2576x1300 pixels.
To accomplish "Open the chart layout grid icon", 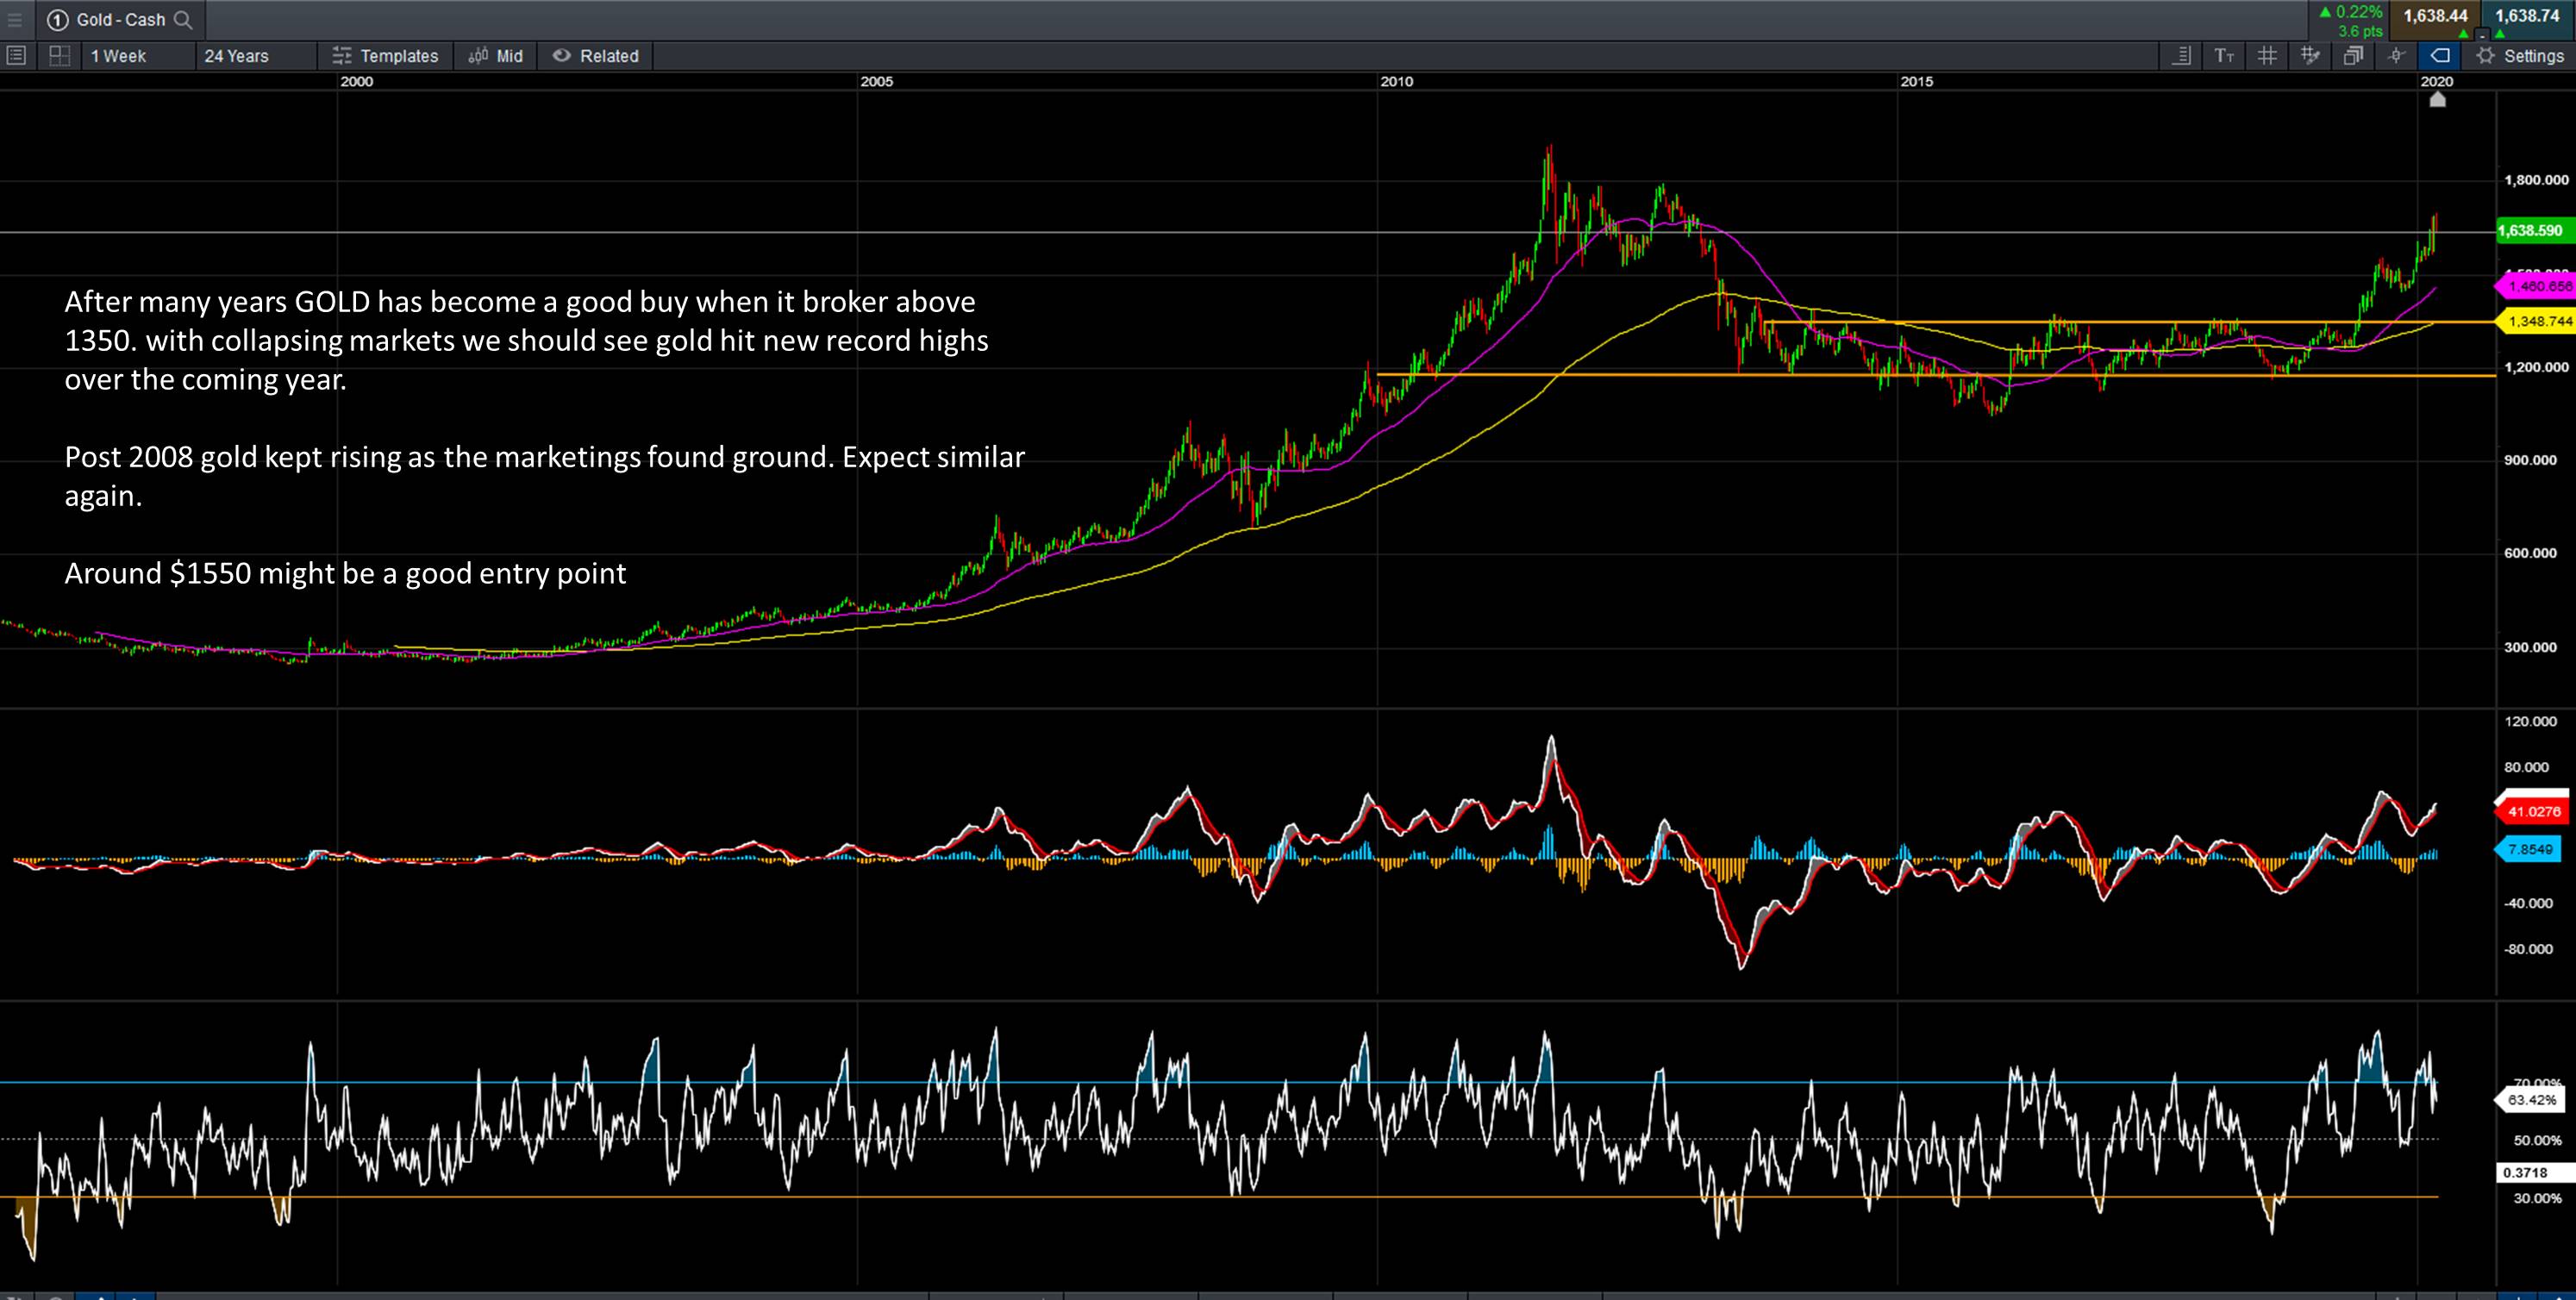I will (59, 56).
